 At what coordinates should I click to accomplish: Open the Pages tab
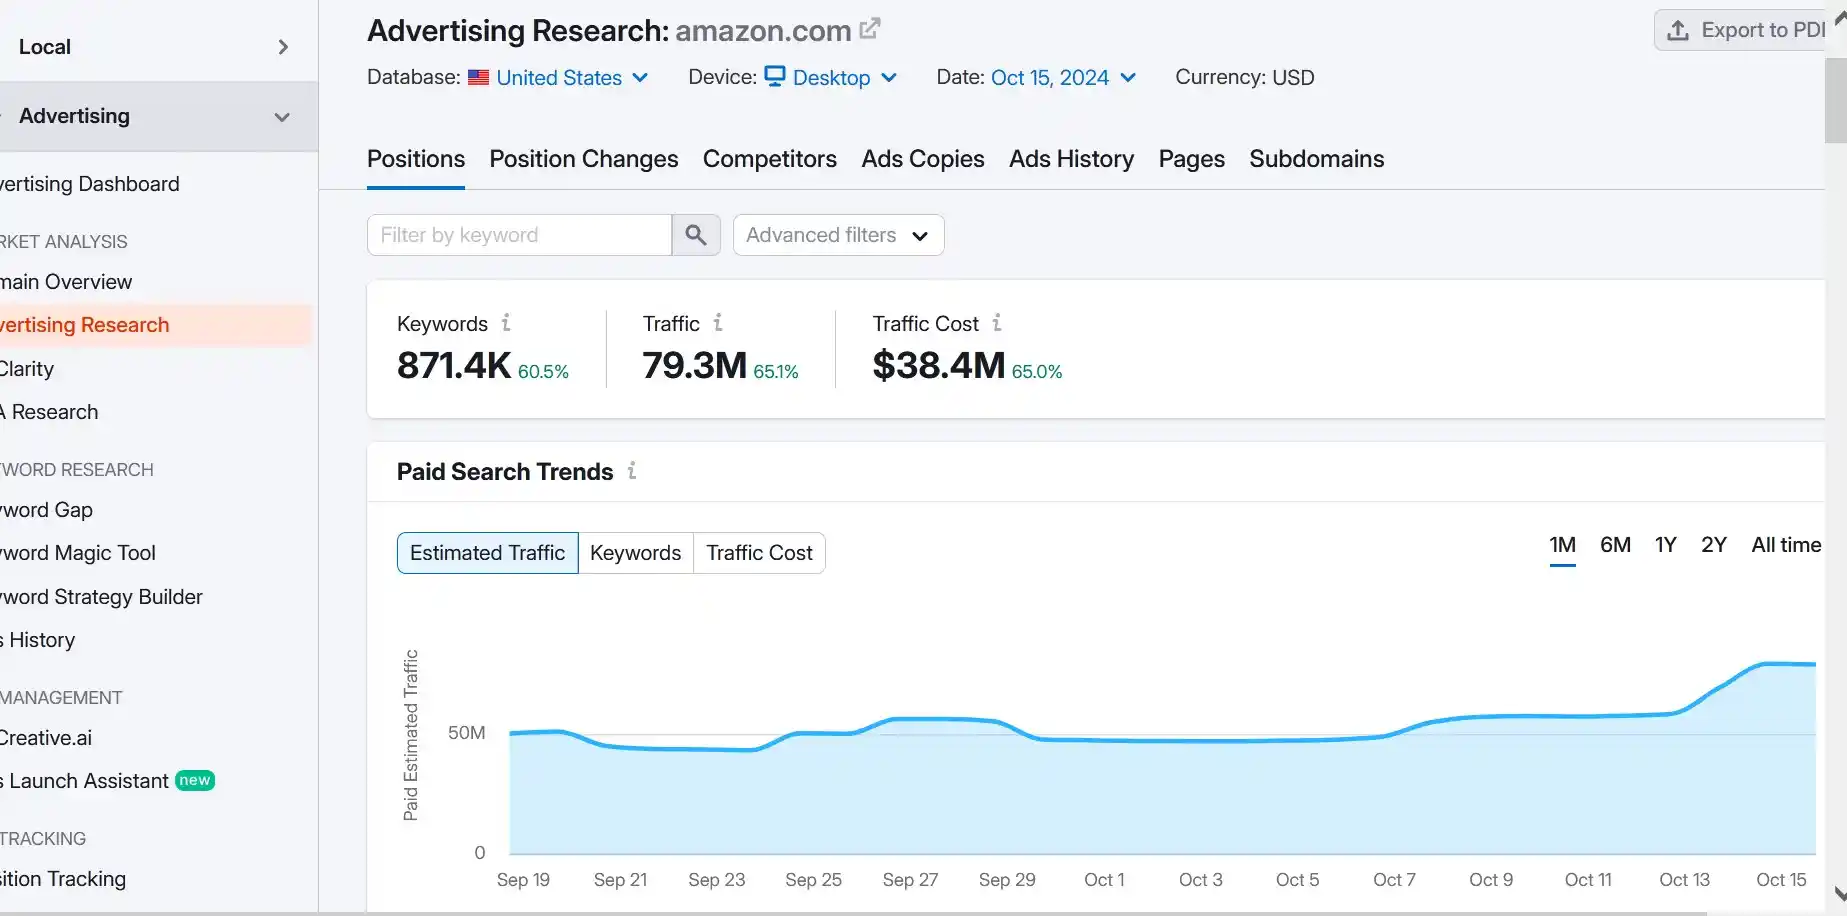click(1192, 159)
